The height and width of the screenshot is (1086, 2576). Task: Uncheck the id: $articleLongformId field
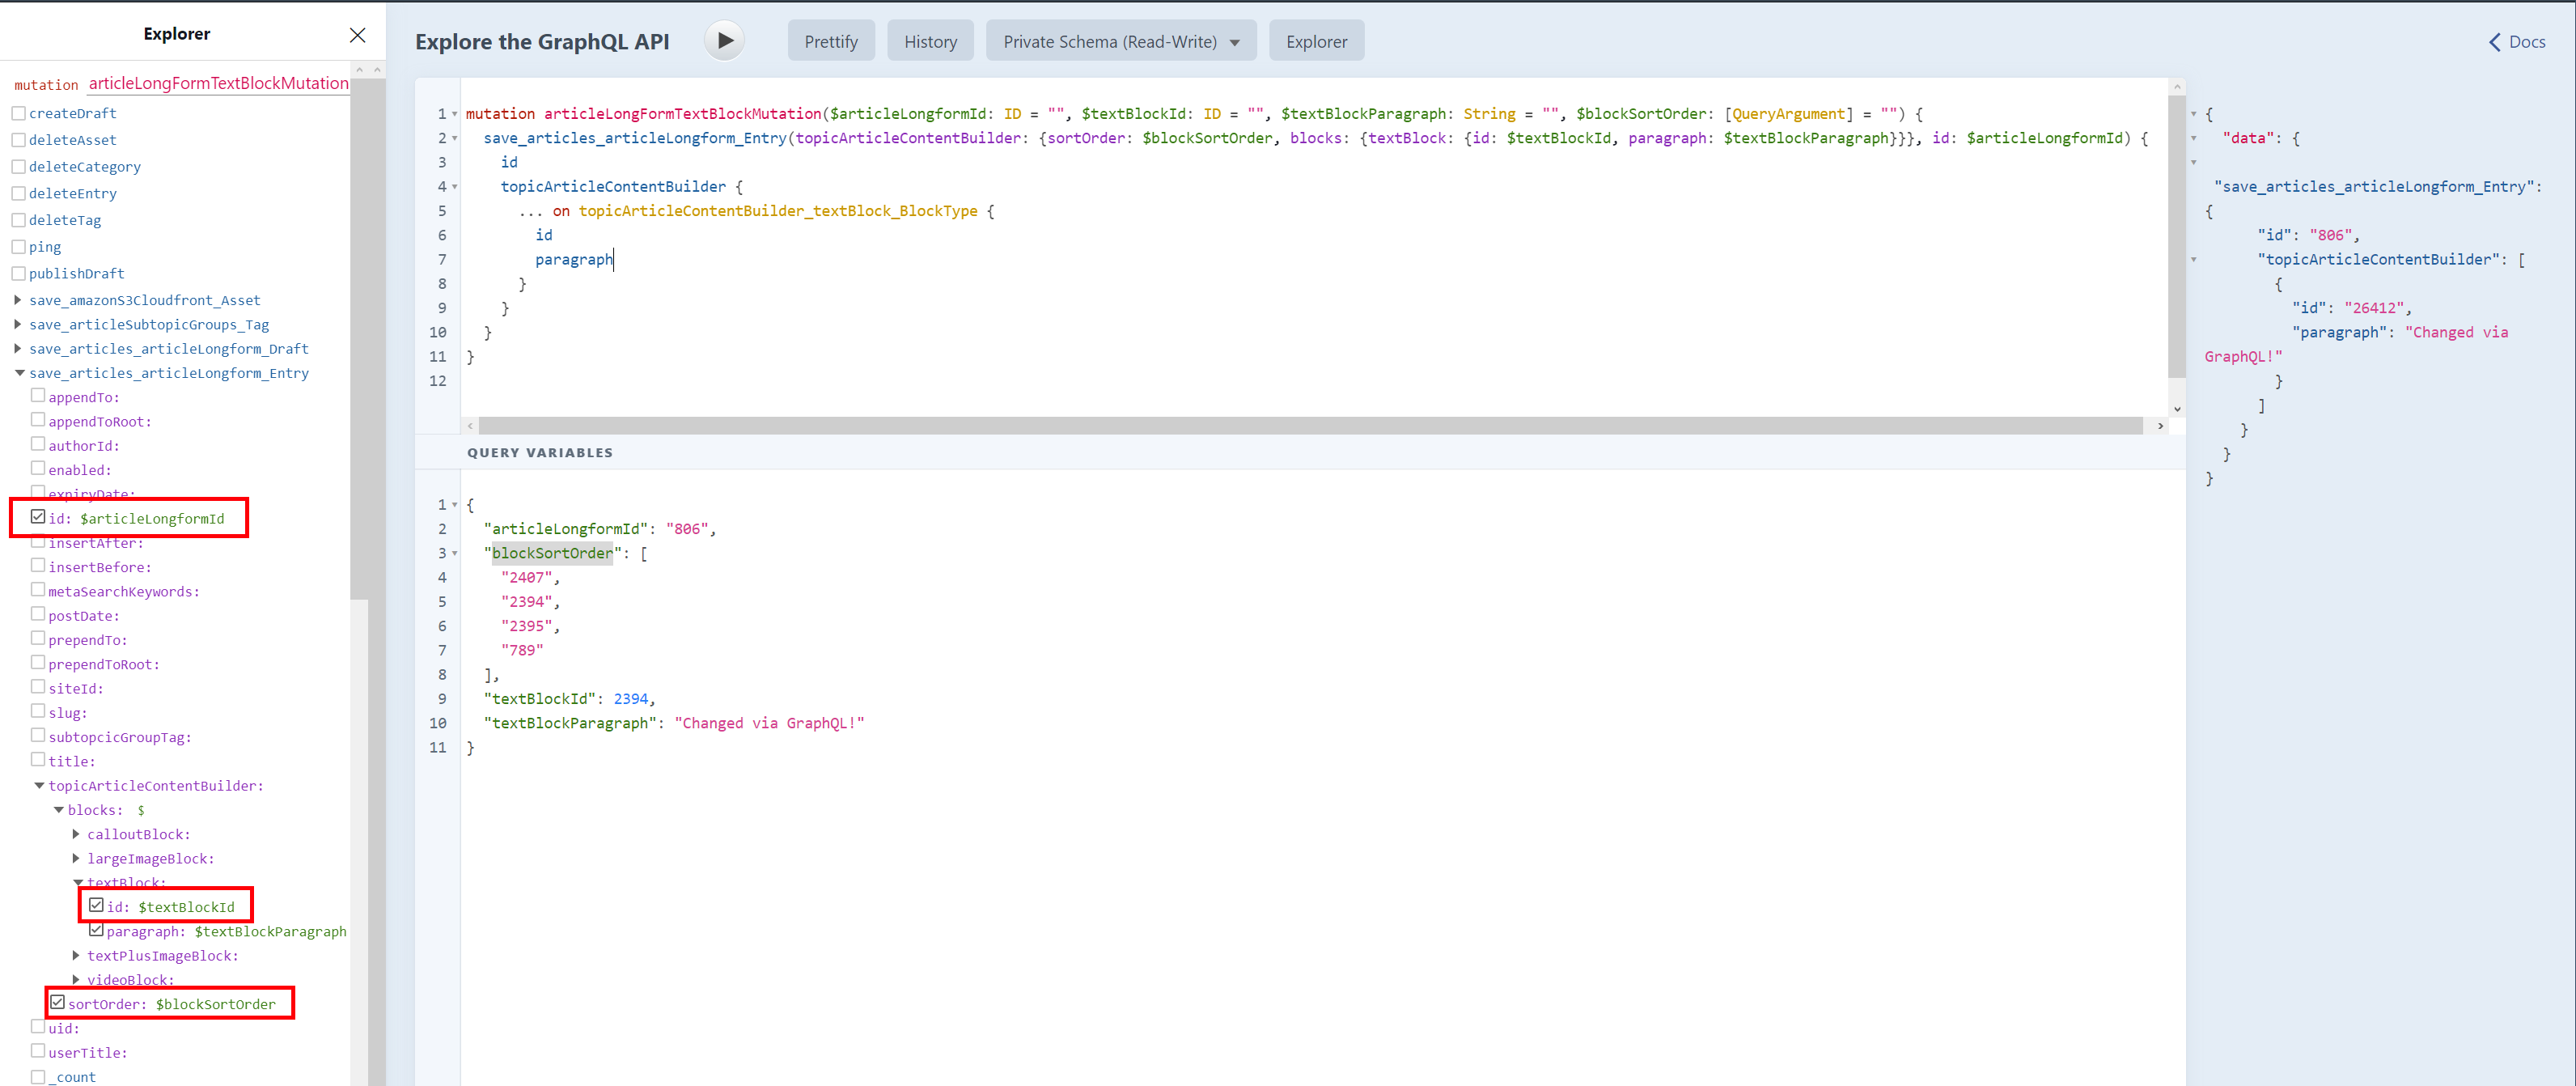[38, 516]
